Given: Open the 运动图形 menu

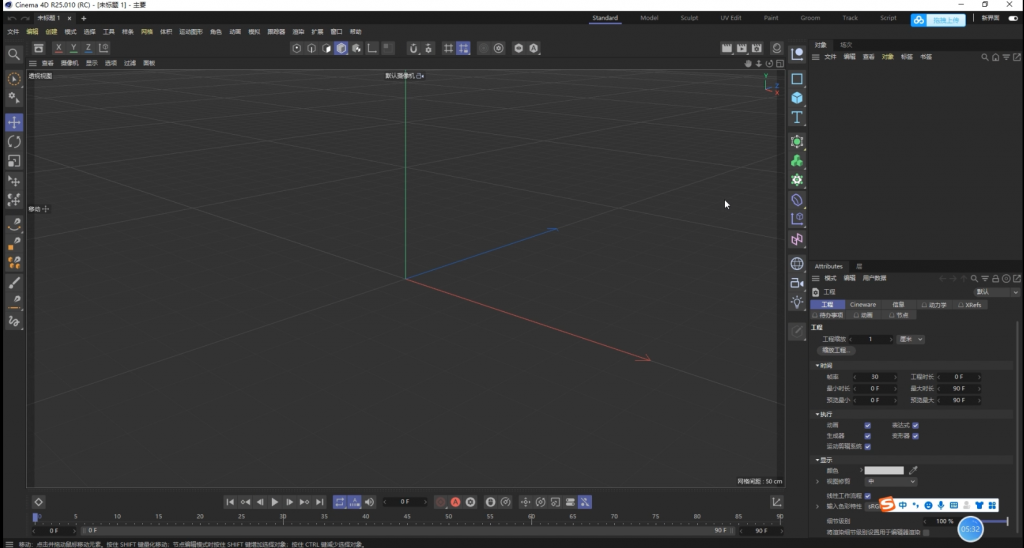Looking at the screenshot, I should [x=191, y=31].
